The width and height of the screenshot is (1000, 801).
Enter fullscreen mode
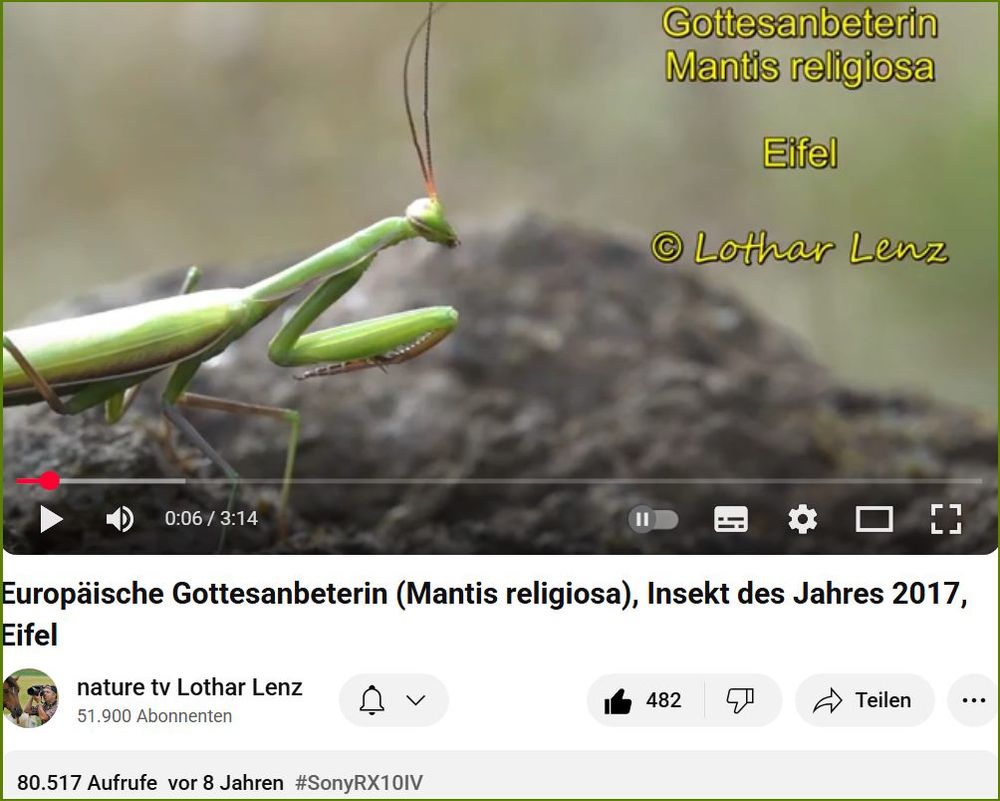tap(945, 519)
